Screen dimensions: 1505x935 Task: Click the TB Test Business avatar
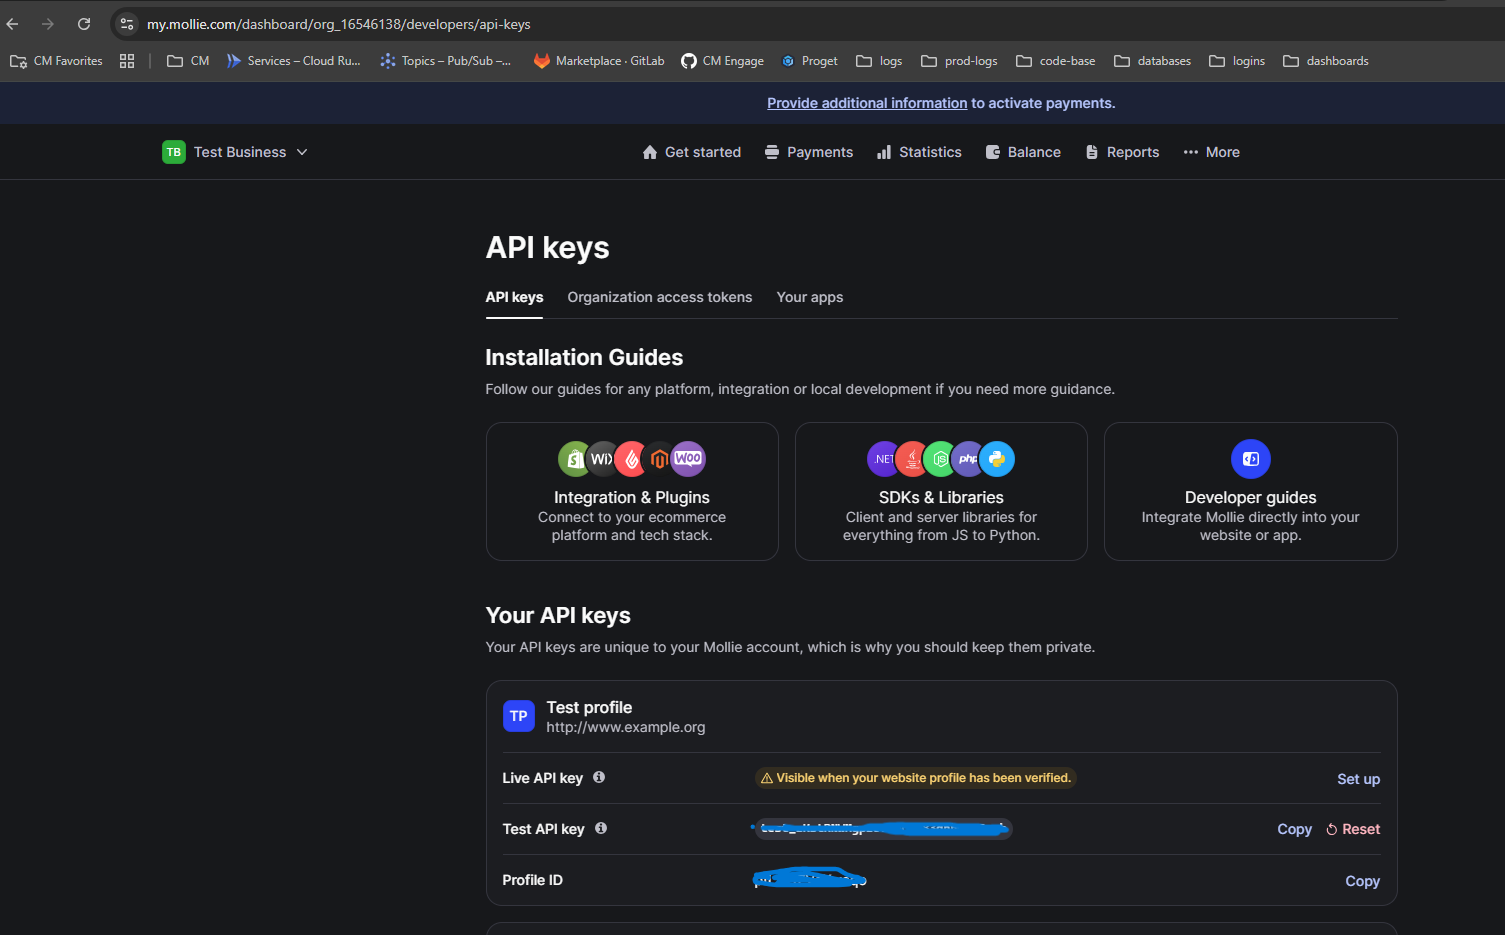(x=174, y=152)
